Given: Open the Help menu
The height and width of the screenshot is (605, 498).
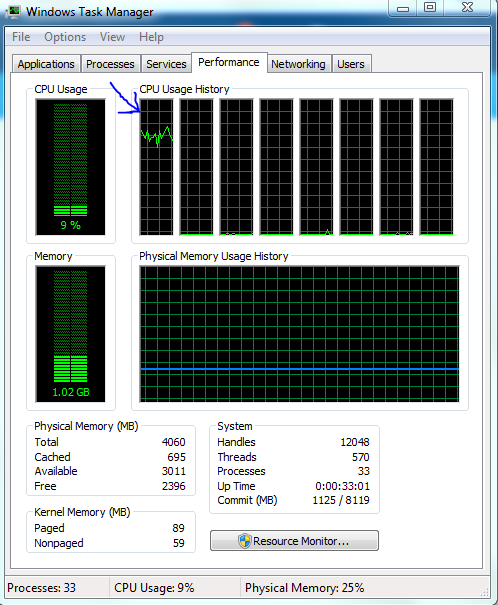Looking at the screenshot, I should 151,37.
